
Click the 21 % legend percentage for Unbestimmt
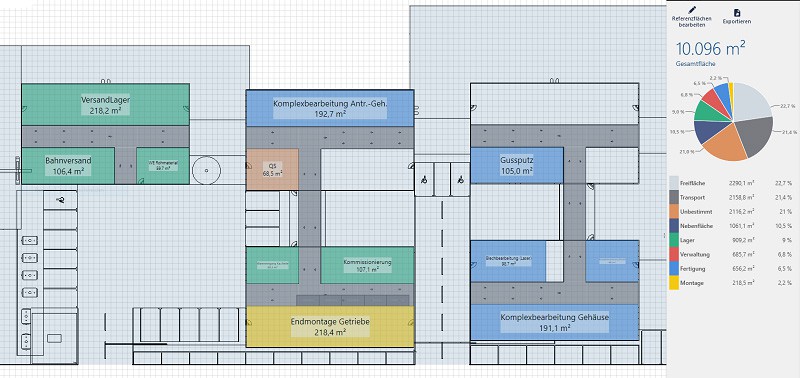[x=786, y=212]
